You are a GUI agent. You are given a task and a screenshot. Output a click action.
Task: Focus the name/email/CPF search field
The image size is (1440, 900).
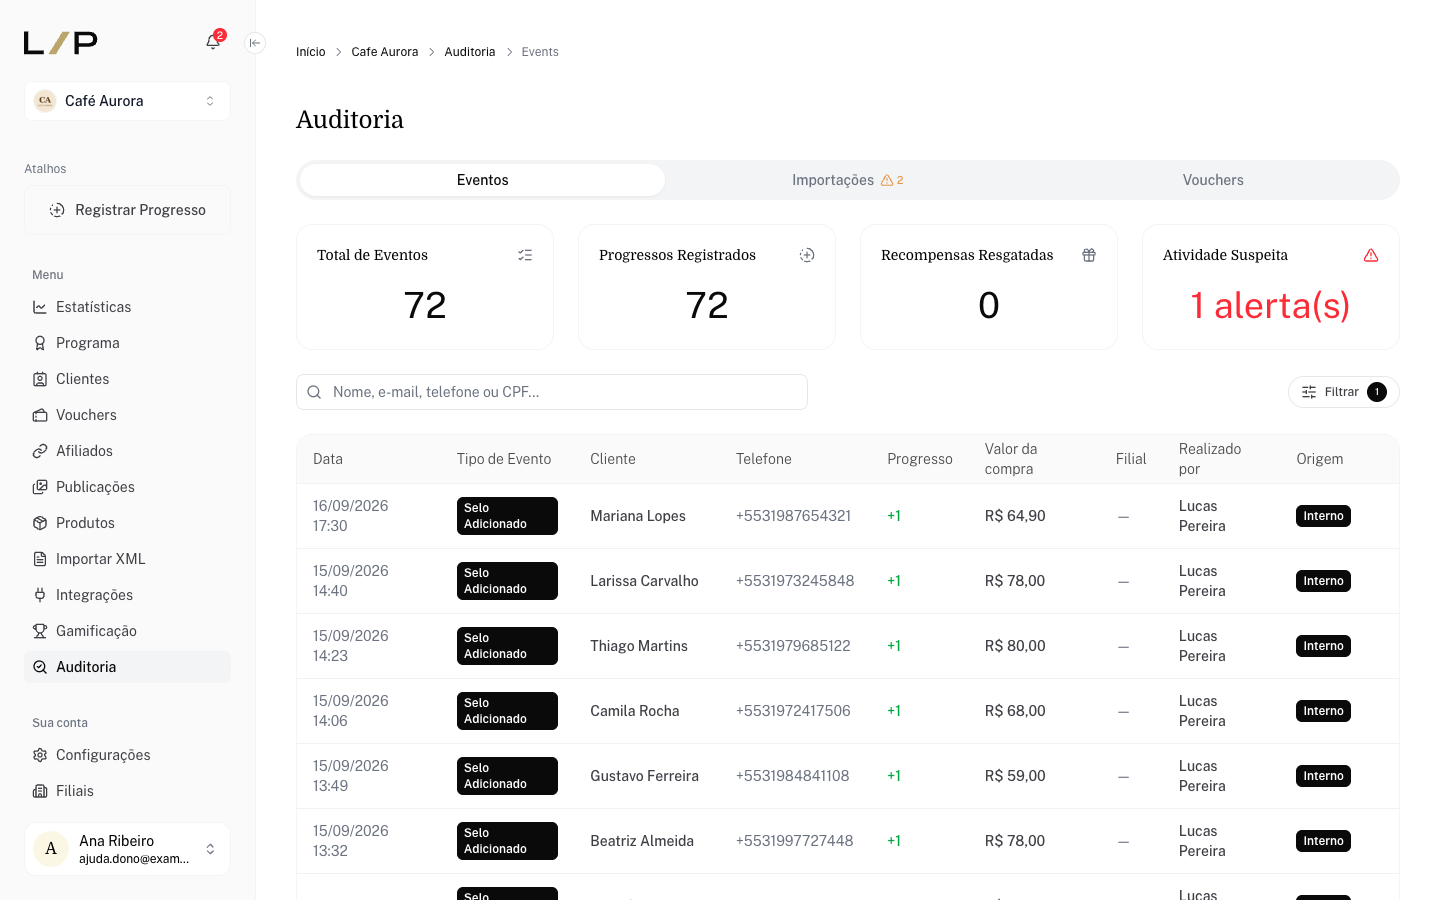552,392
